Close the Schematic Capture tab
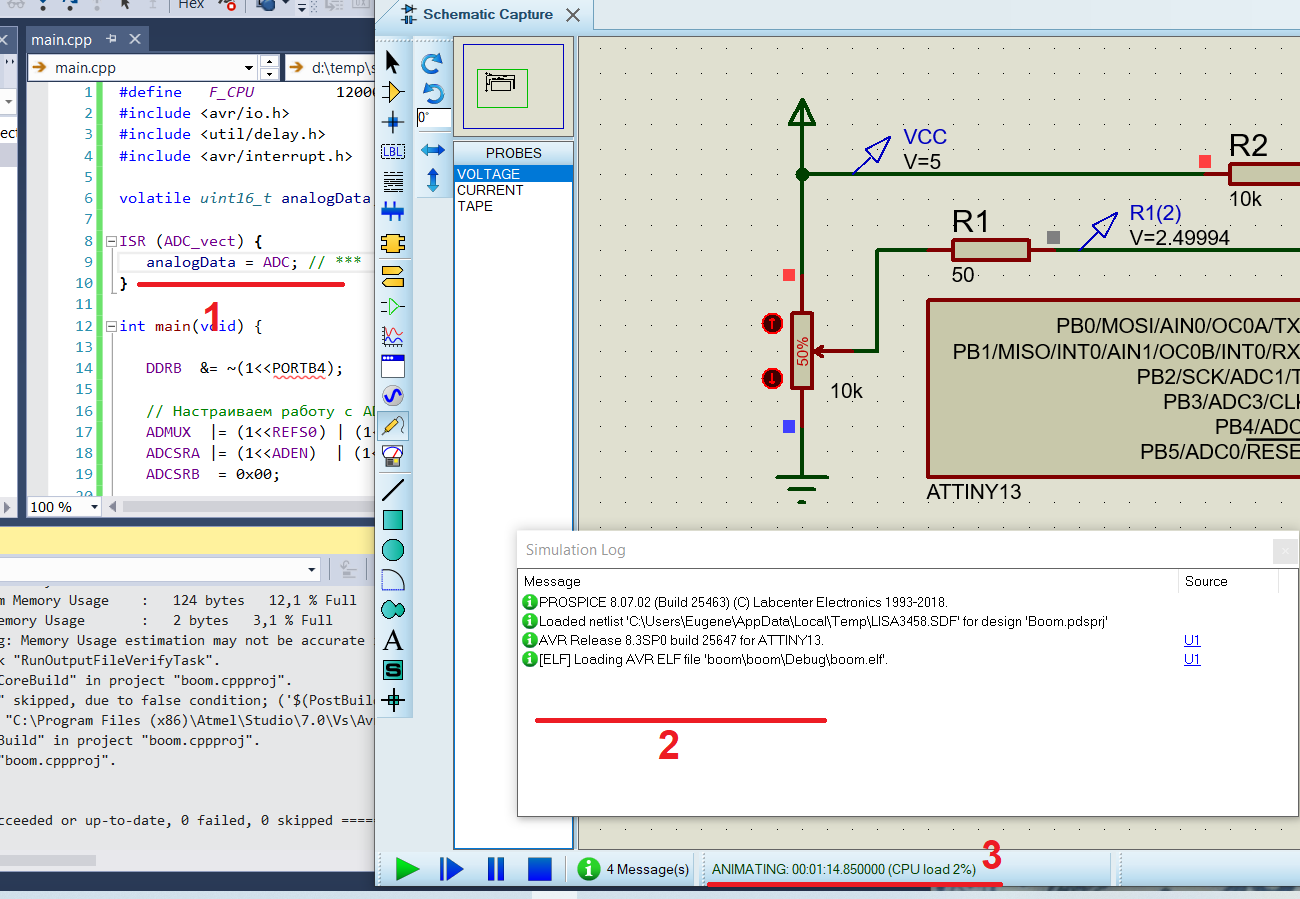Viewport: 1300px width, 899px height. pos(573,15)
